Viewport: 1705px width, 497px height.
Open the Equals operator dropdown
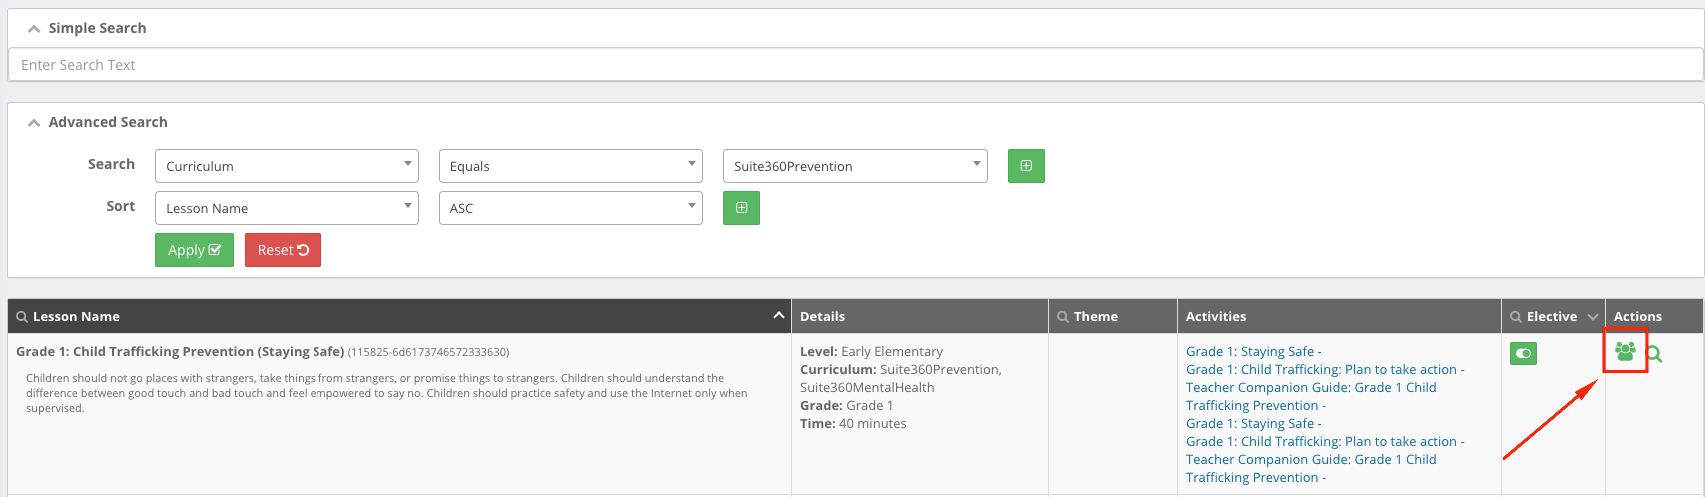pyautogui.click(x=570, y=166)
